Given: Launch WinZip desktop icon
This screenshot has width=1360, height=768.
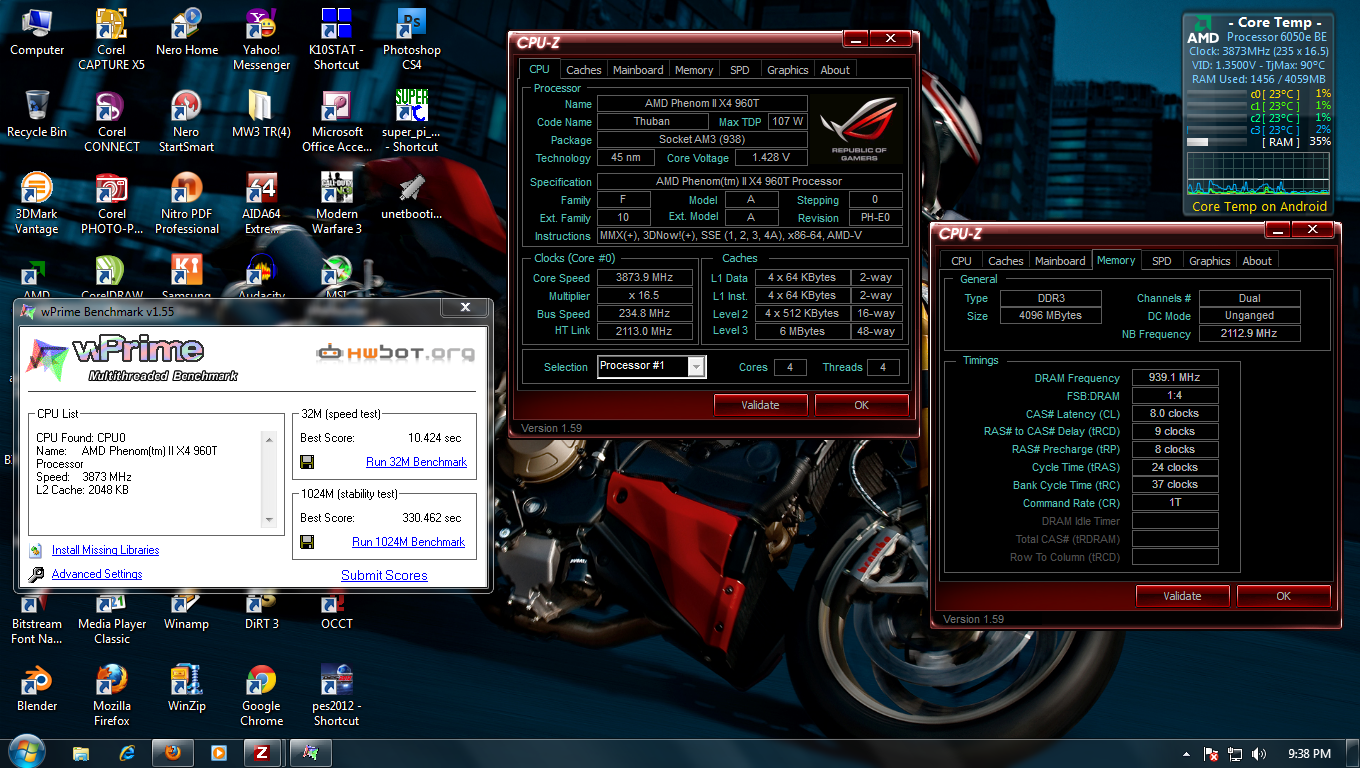Looking at the screenshot, I should tap(187, 688).
